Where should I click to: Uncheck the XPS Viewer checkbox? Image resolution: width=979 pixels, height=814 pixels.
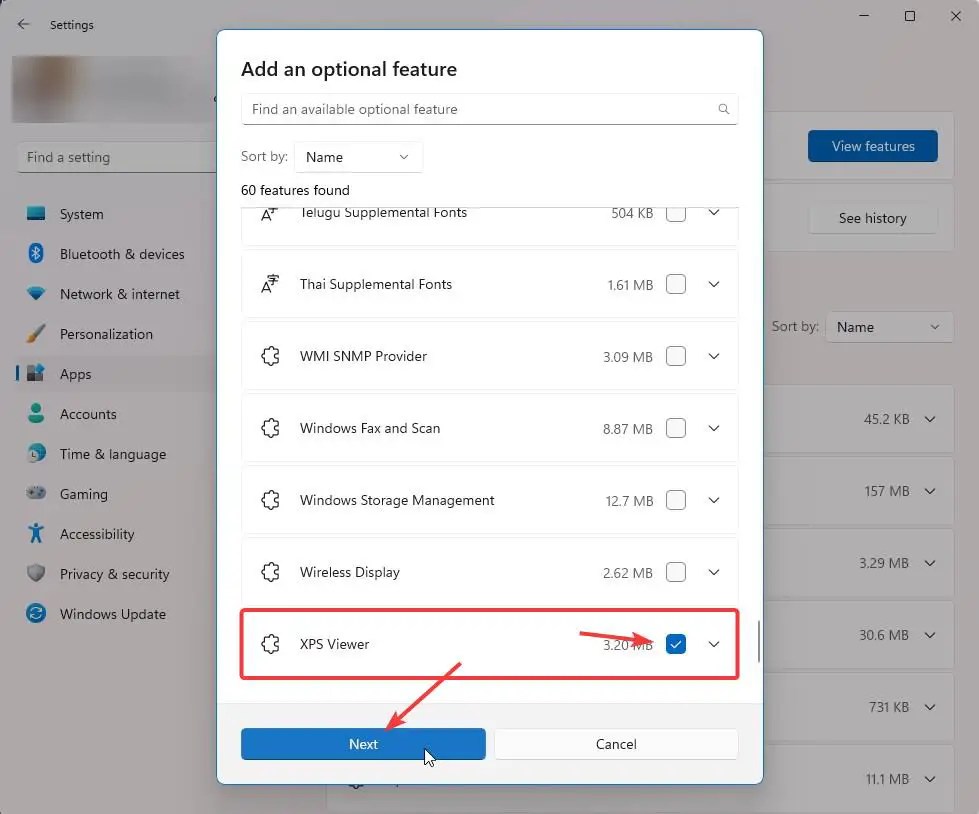(x=676, y=644)
